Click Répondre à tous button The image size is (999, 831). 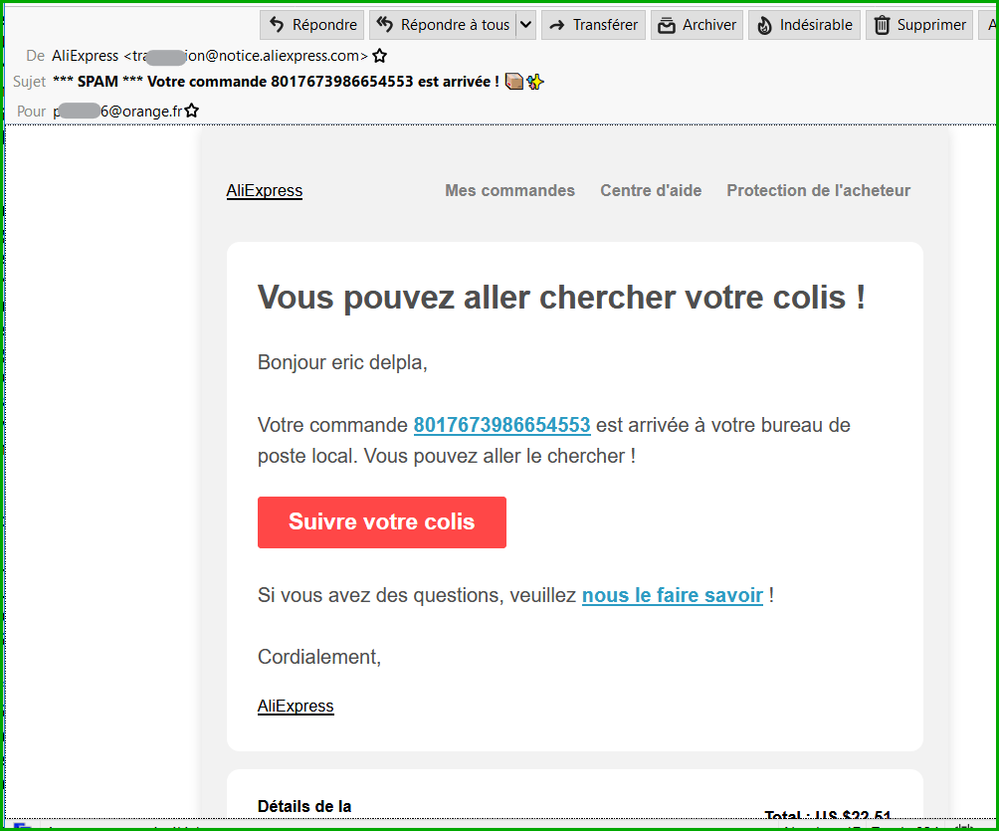point(442,25)
